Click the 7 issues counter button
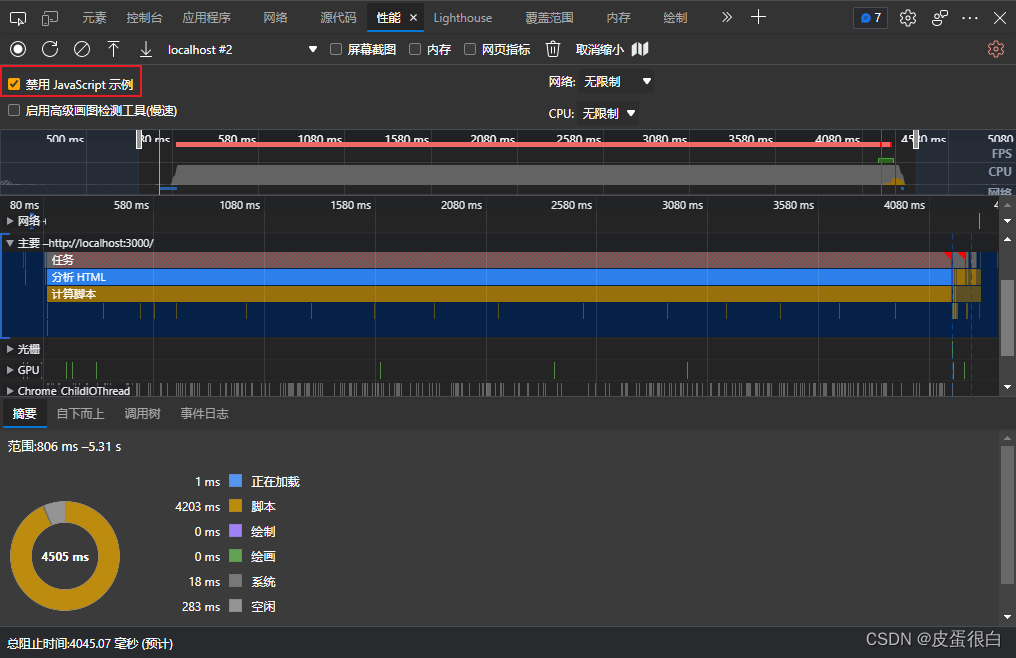This screenshot has width=1016, height=658. pyautogui.click(x=870, y=18)
